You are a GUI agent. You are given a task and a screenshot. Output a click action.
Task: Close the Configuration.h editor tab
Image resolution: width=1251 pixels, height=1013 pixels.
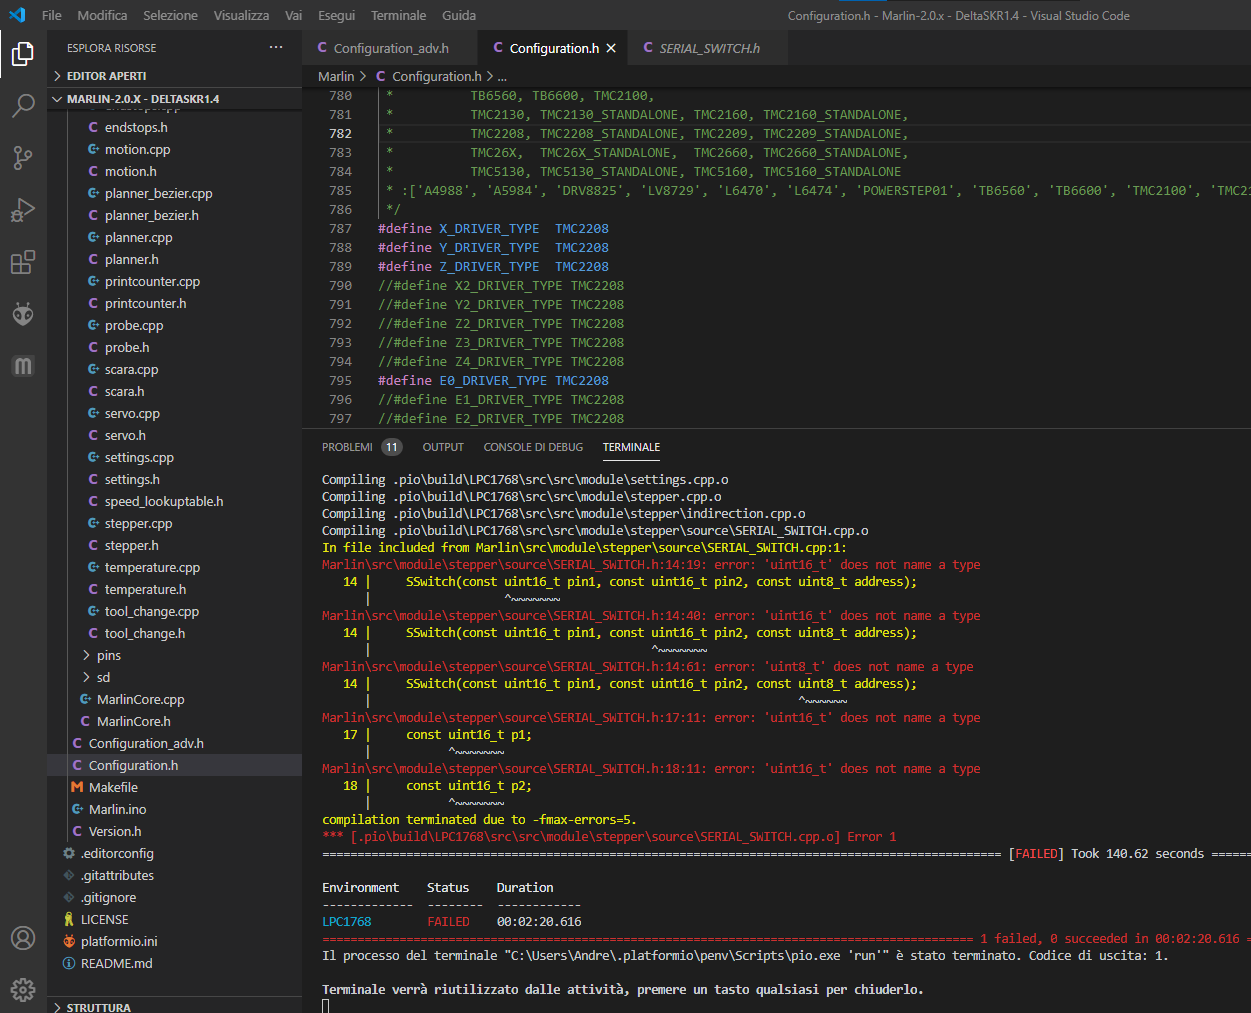click(611, 48)
